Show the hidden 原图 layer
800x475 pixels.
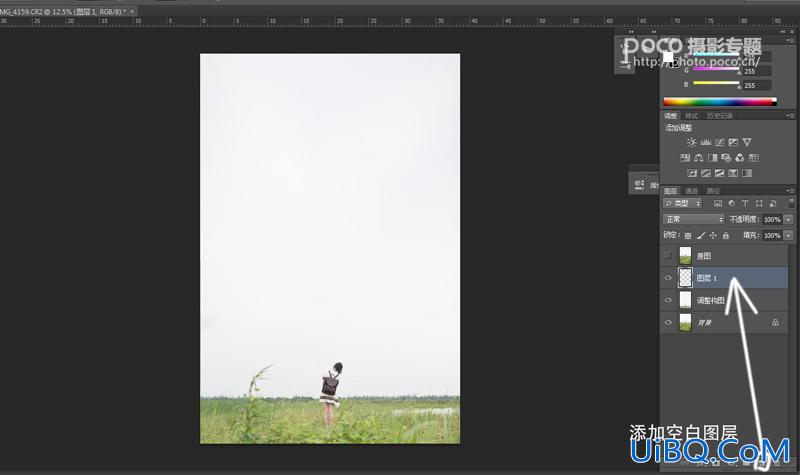[x=668, y=256]
